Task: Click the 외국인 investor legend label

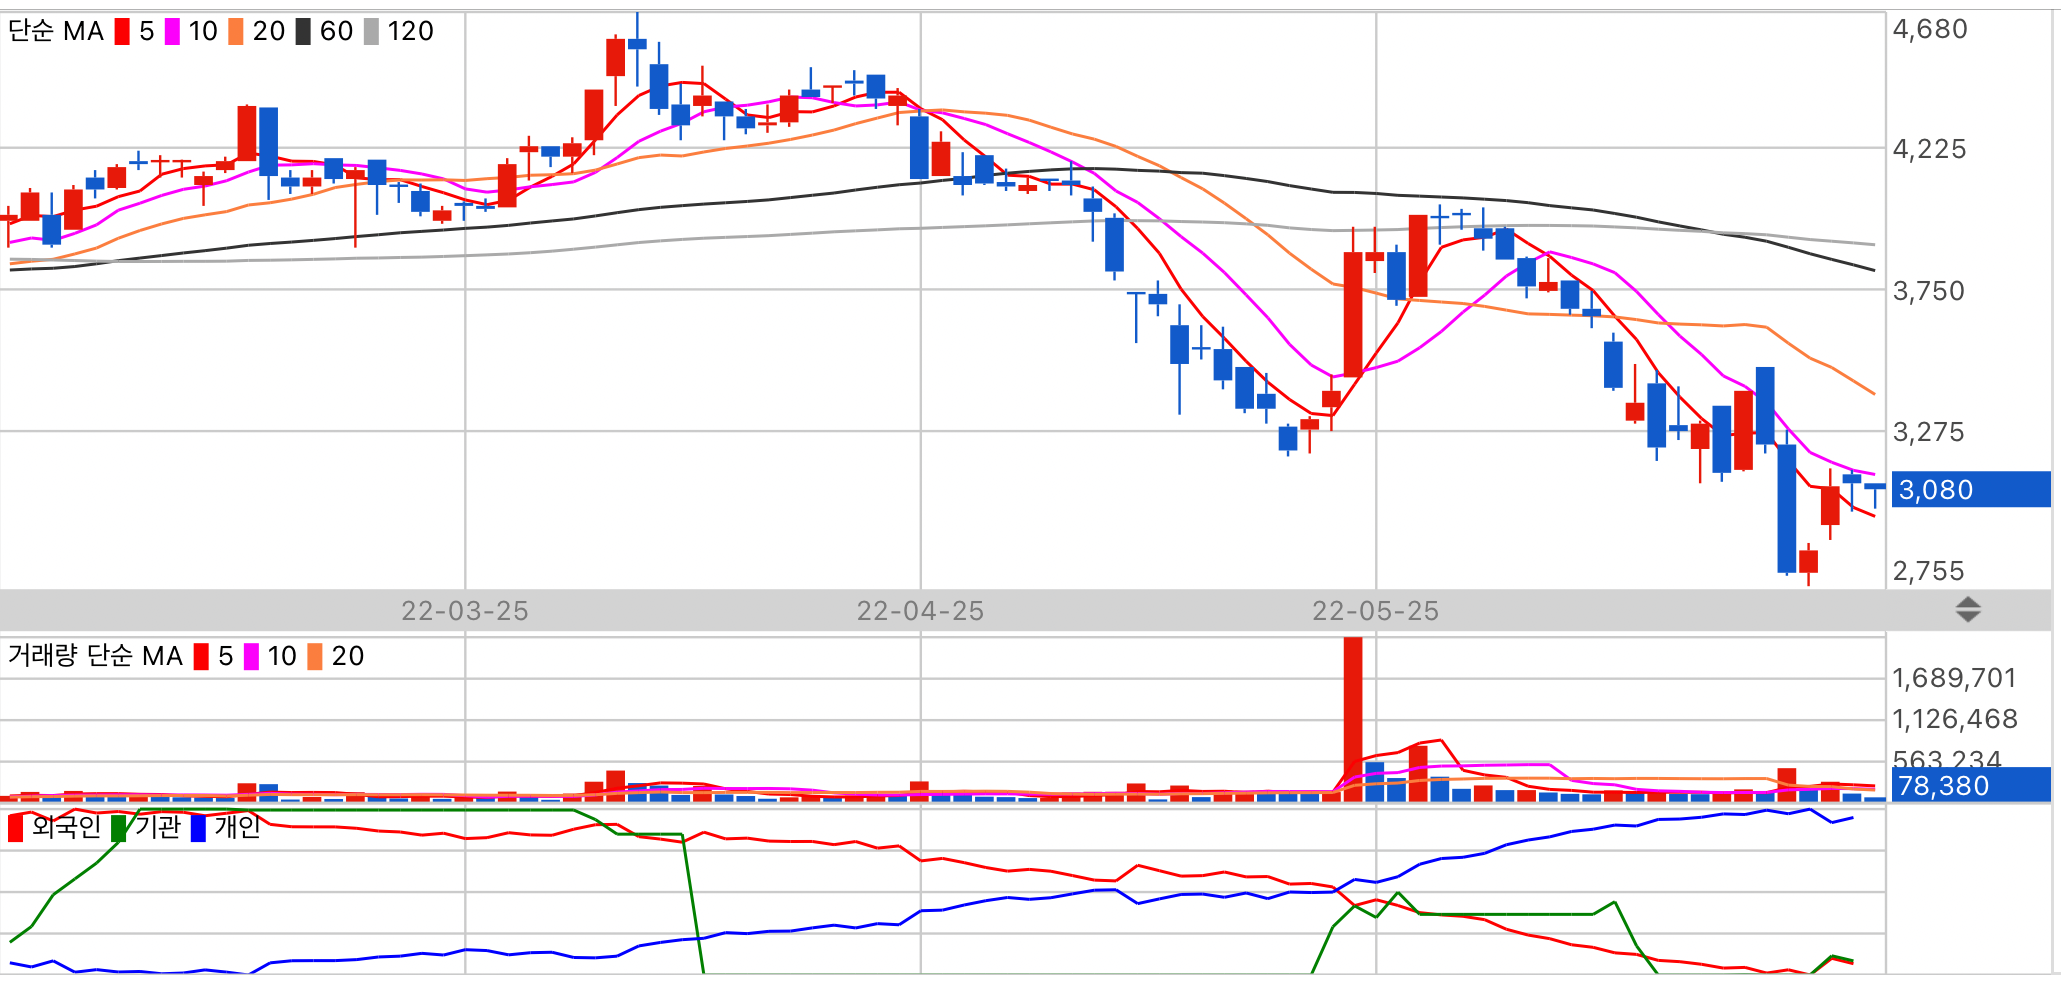Action: (66, 827)
